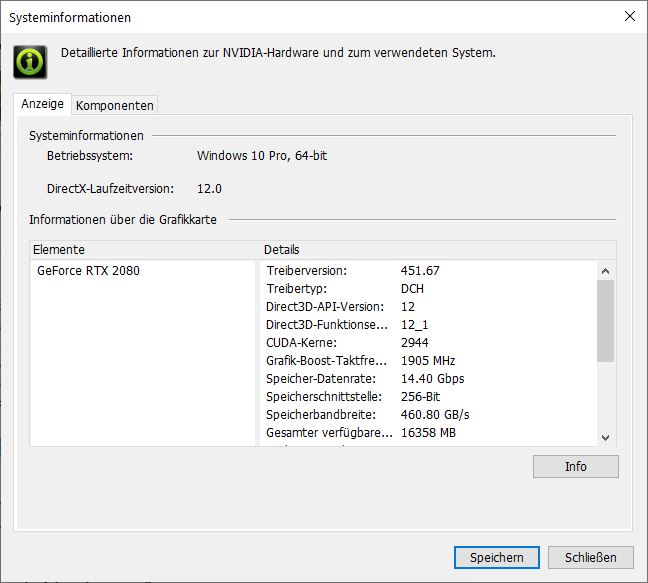648x583 pixels.
Task: Click the Info button
Action: point(575,466)
